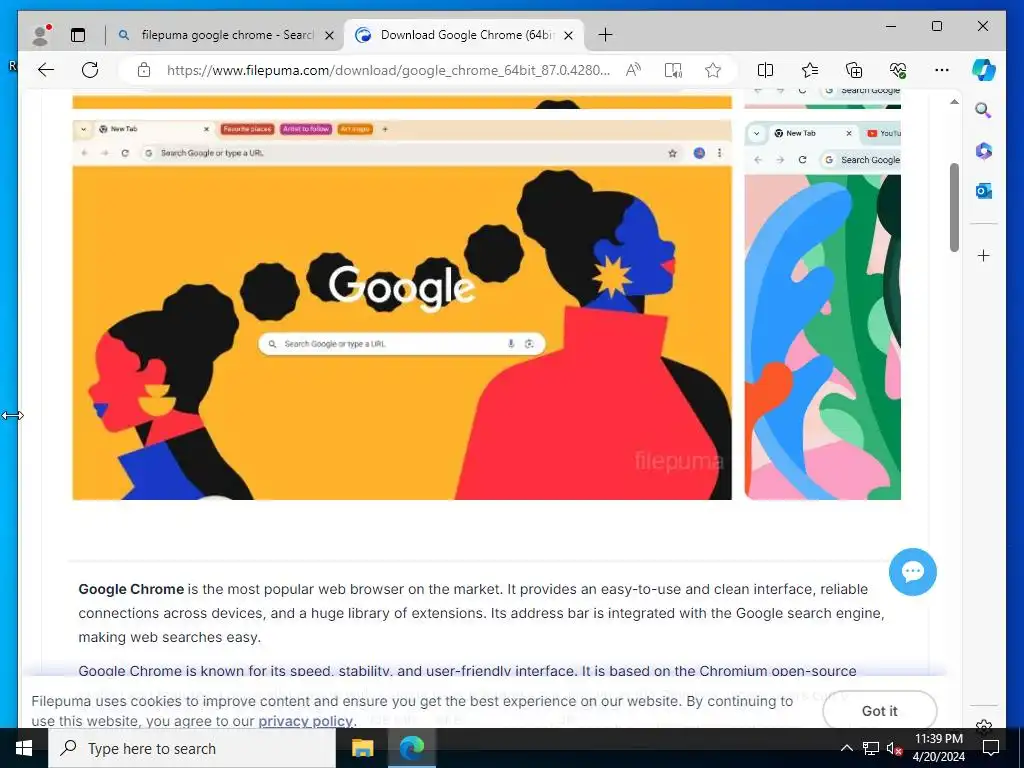Add this page to favorites
Image resolution: width=1024 pixels, height=768 pixels.
tap(713, 70)
